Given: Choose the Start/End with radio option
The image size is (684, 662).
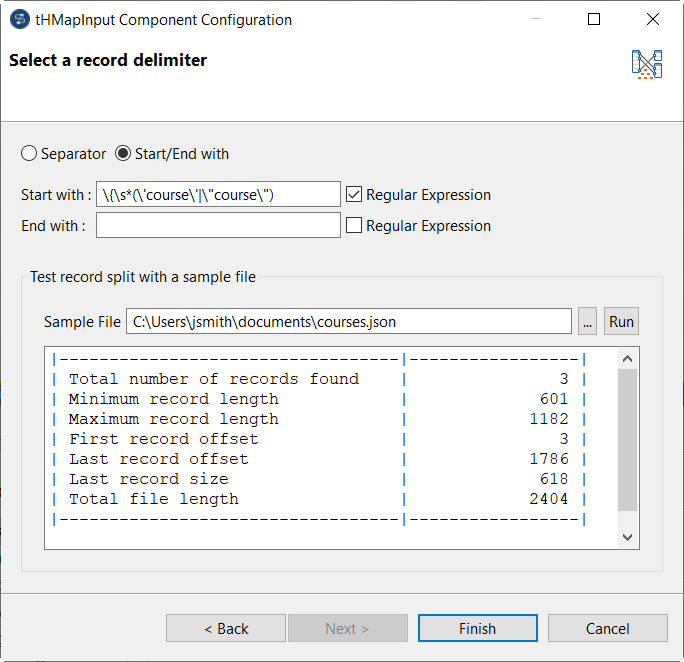Looking at the screenshot, I should tap(124, 154).
